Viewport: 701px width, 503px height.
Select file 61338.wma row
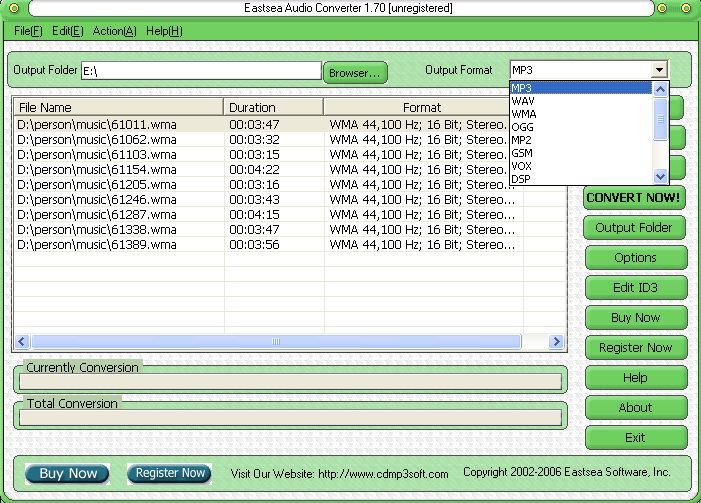pos(268,229)
